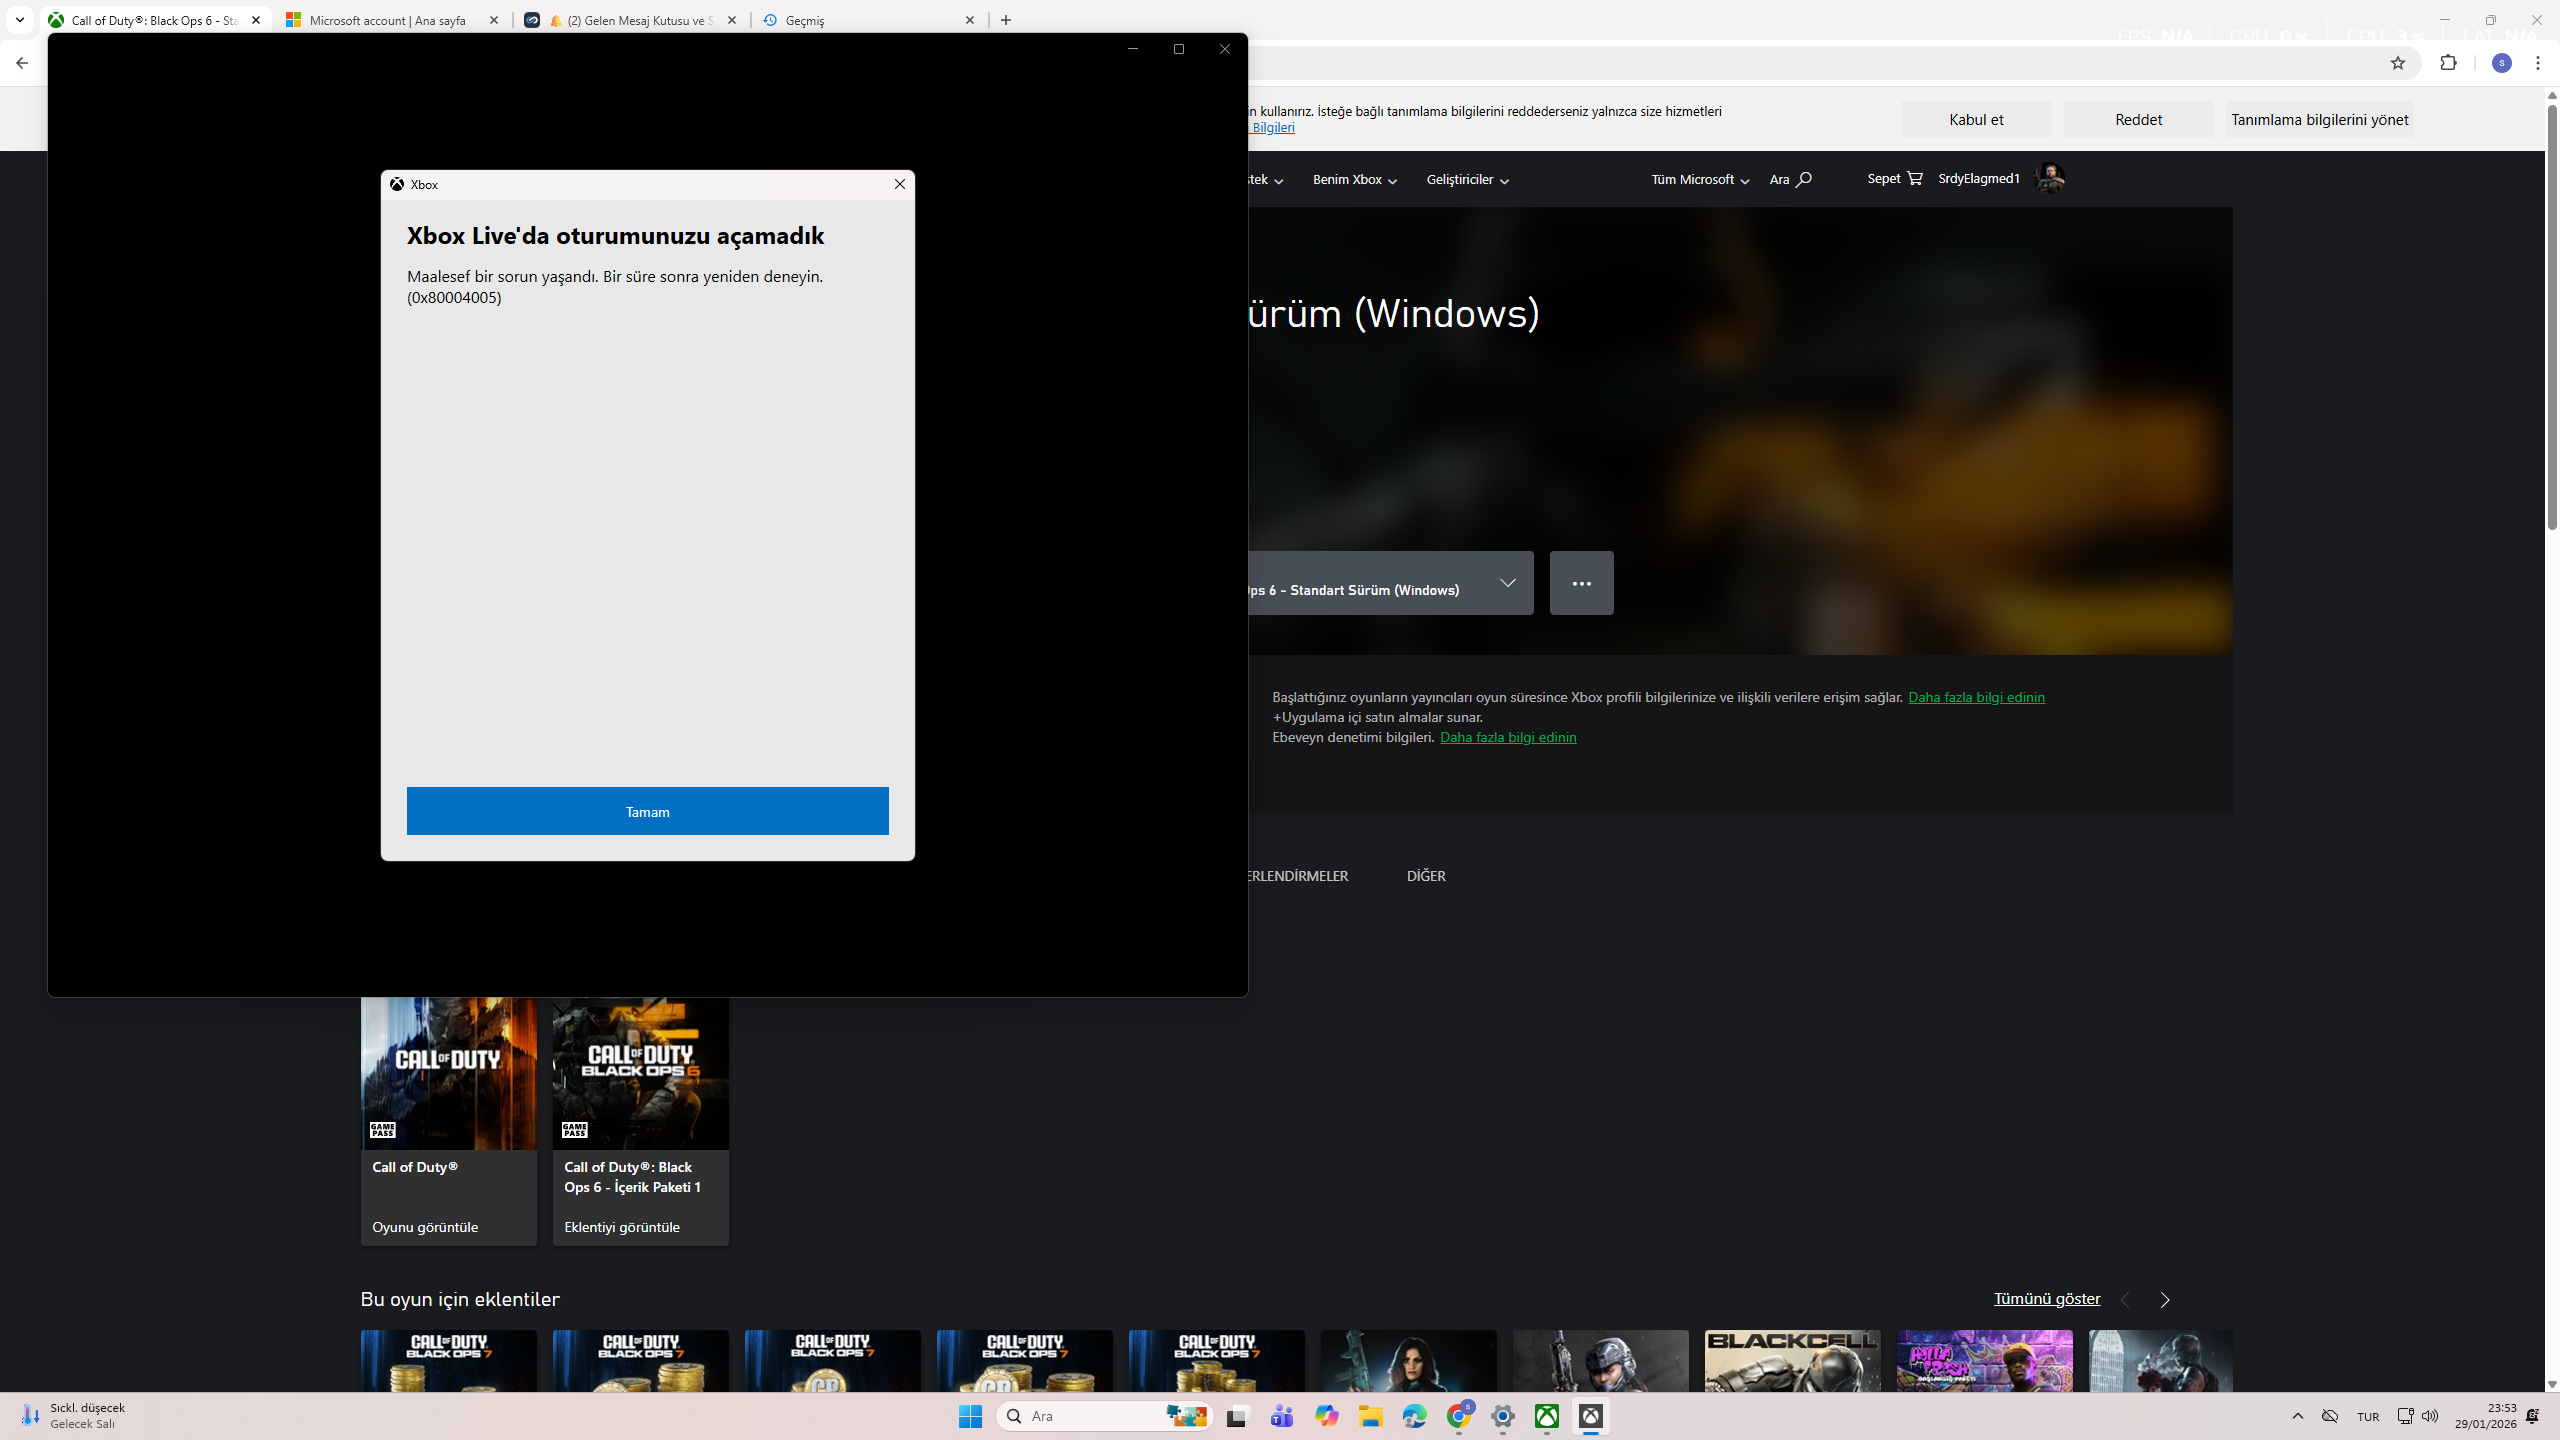This screenshot has width=2560, height=1440.
Task: Click the Tamam button in Xbox dialog
Action: tap(647, 811)
